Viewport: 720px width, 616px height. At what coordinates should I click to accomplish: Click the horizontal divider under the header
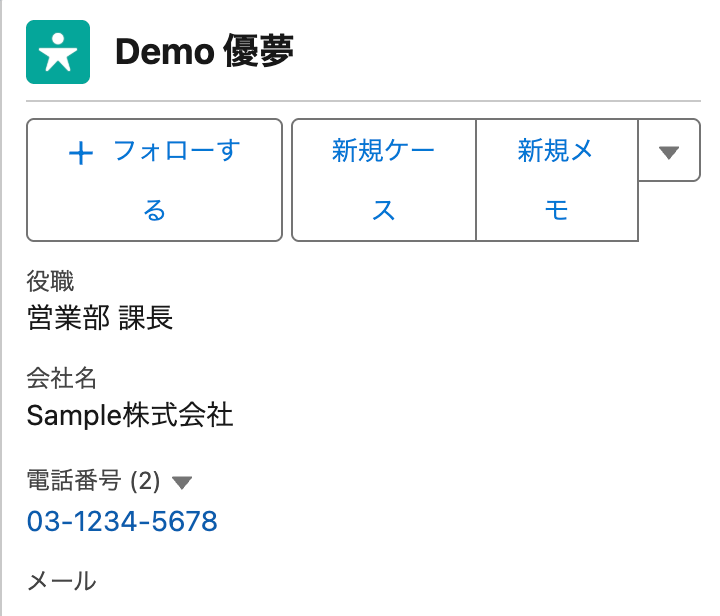coord(363,101)
